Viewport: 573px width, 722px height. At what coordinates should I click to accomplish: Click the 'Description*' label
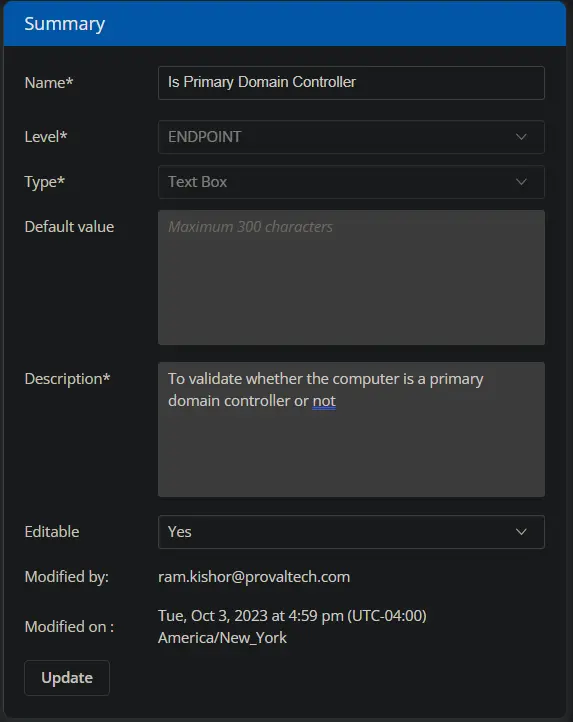67,378
